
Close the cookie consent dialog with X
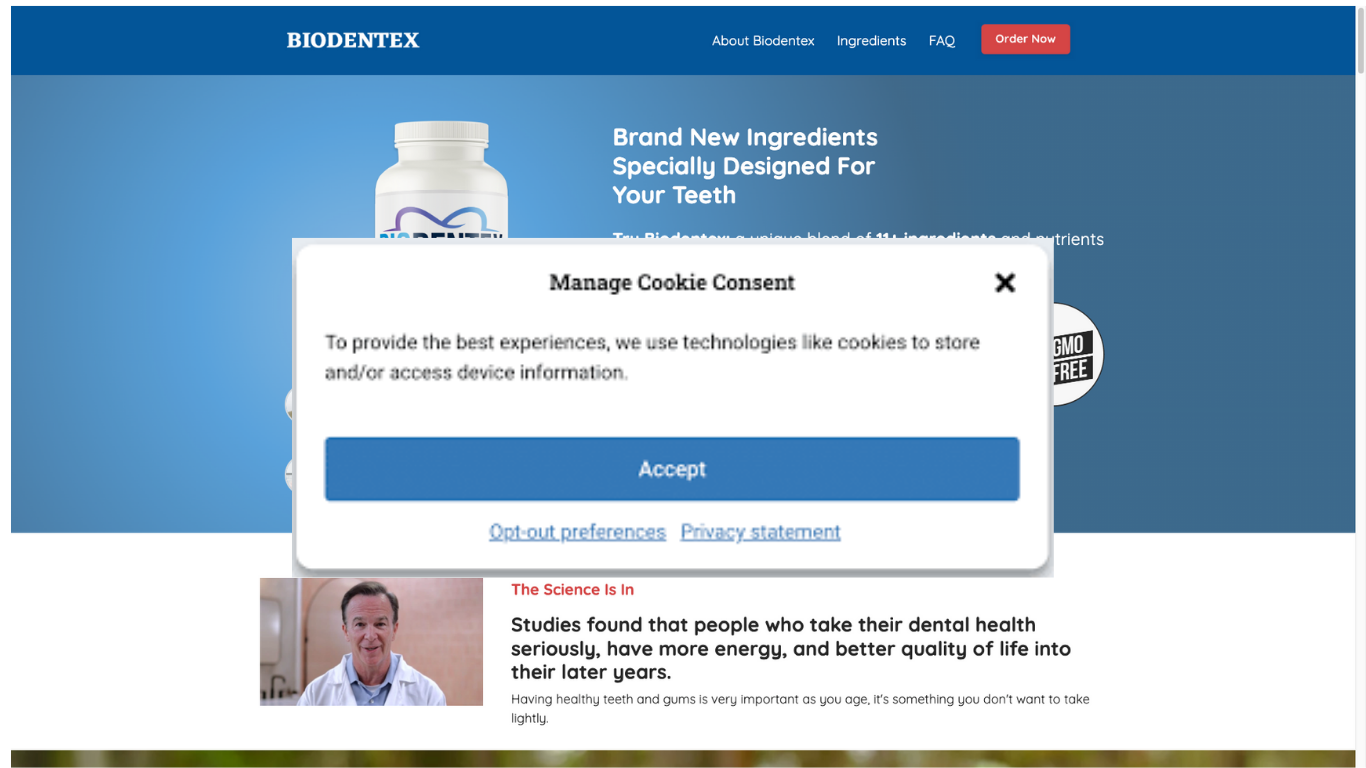(1005, 283)
